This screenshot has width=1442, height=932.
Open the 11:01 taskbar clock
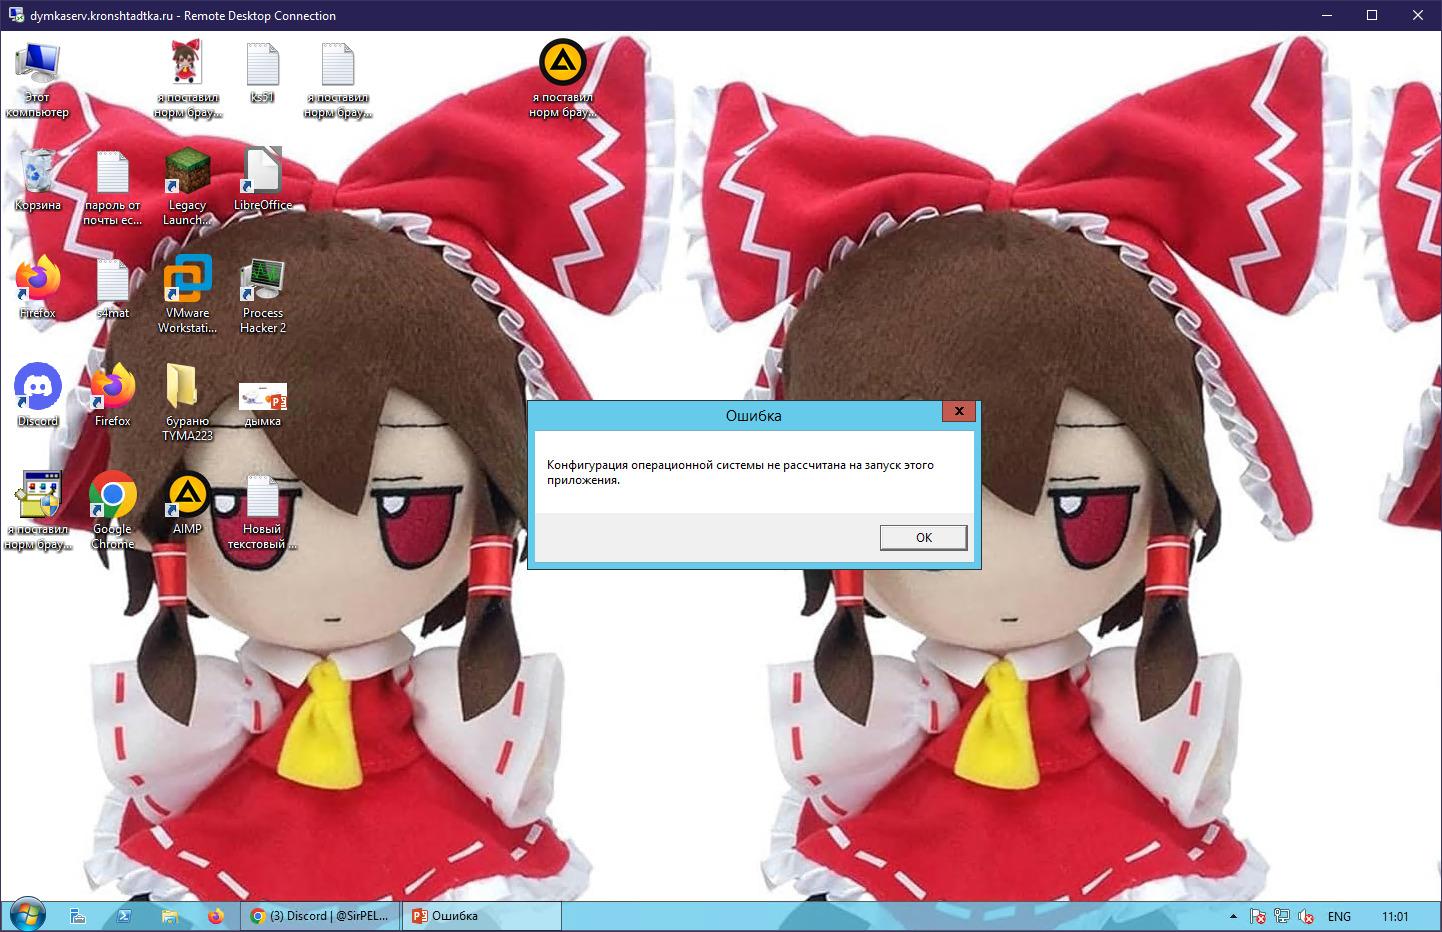coord(1395,916)
